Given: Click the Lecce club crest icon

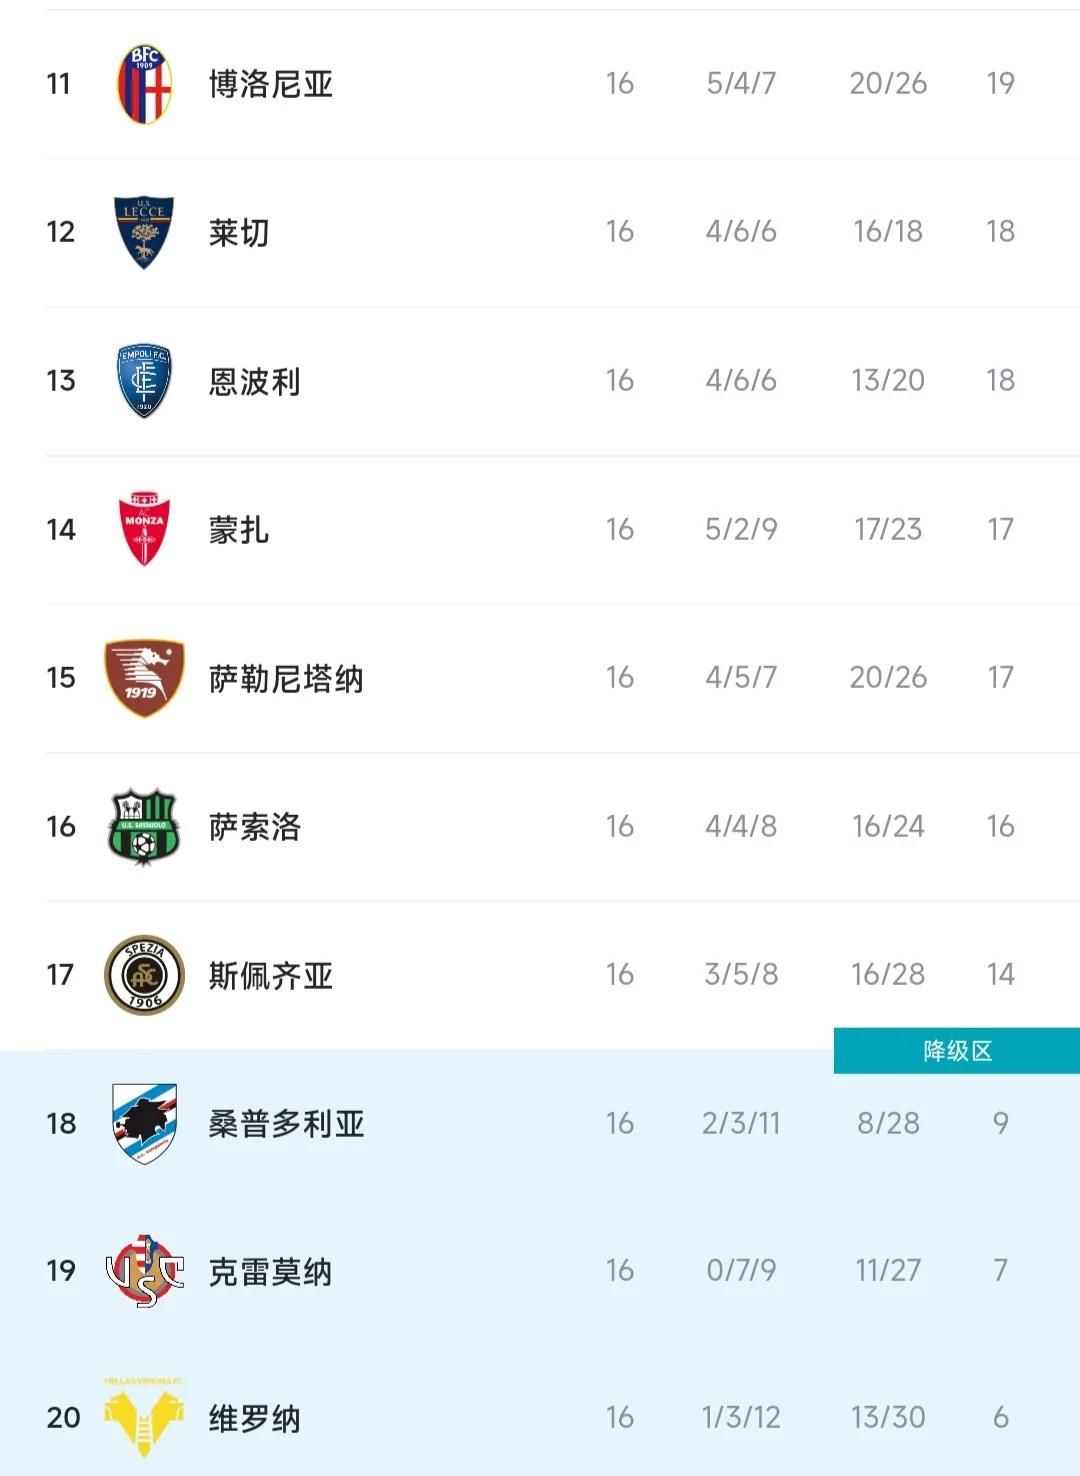Looking at the screenshot, I should click(141, 231).
